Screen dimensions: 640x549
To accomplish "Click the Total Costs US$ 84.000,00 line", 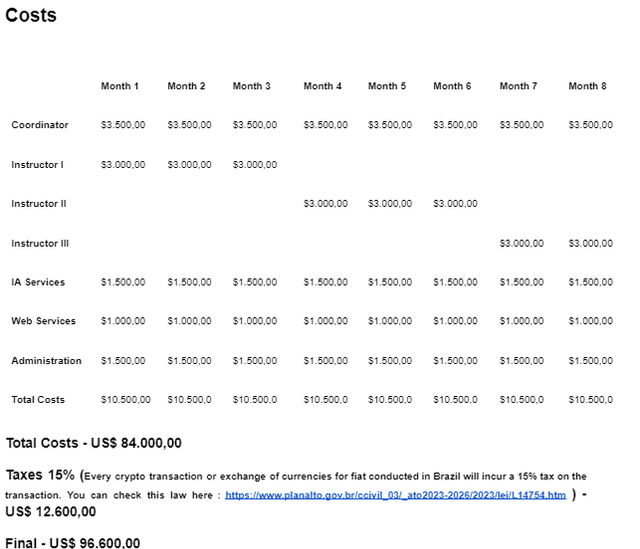I will 93,443.
